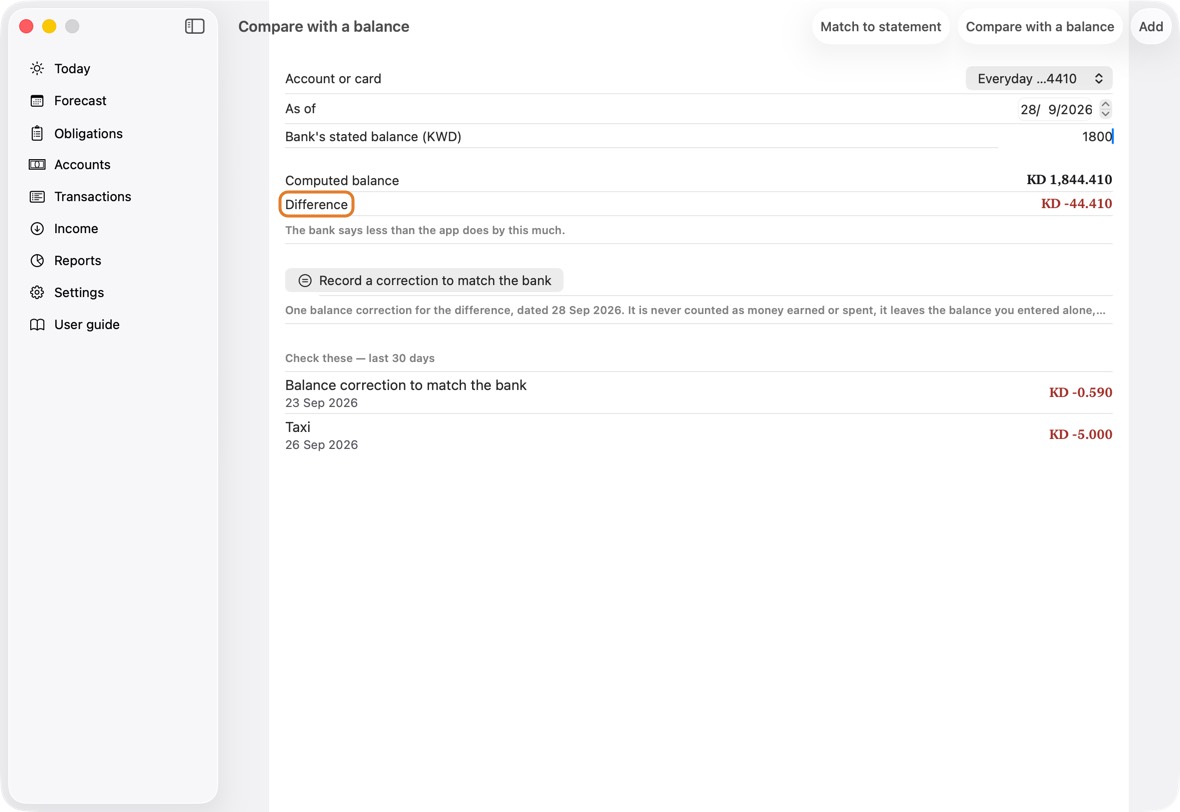Image resolution: width=1180 pixels, height=812 pixels.
Task: Click the open book icon beside User guide
Action: point(37,324)
